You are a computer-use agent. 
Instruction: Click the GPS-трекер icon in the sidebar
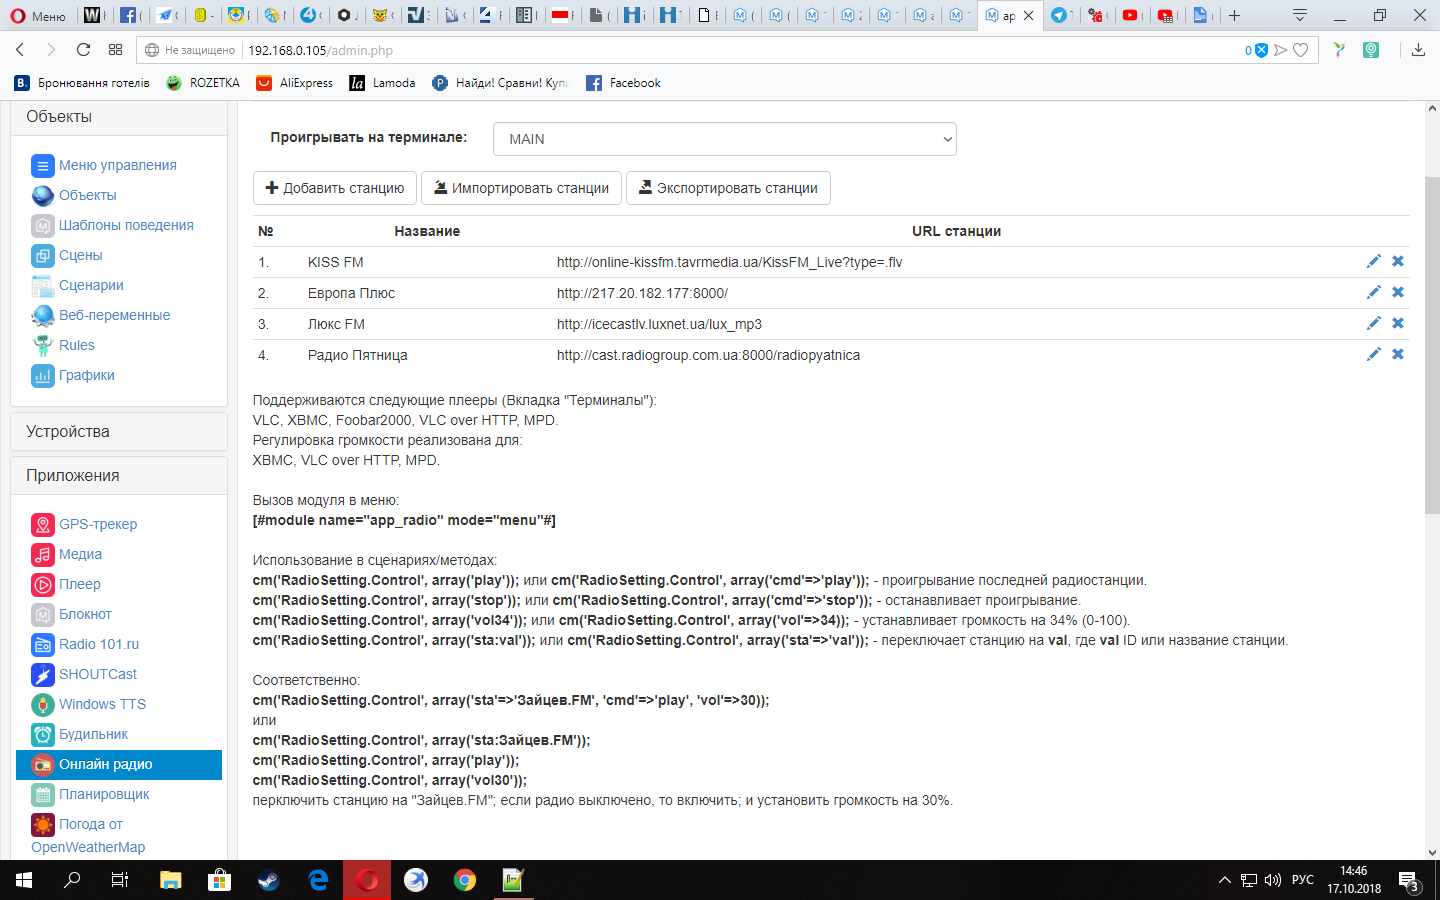coord(43,524)
